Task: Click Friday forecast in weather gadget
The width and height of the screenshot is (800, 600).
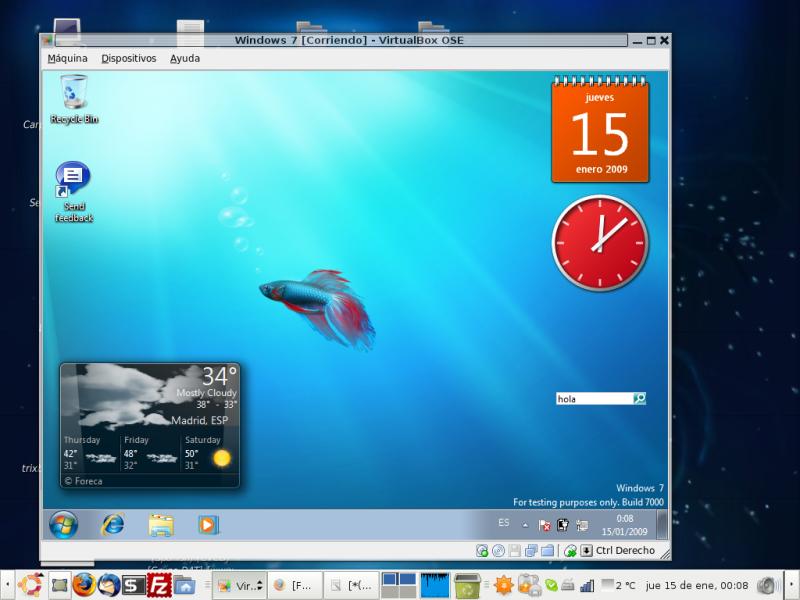Action: click(151, 454)
